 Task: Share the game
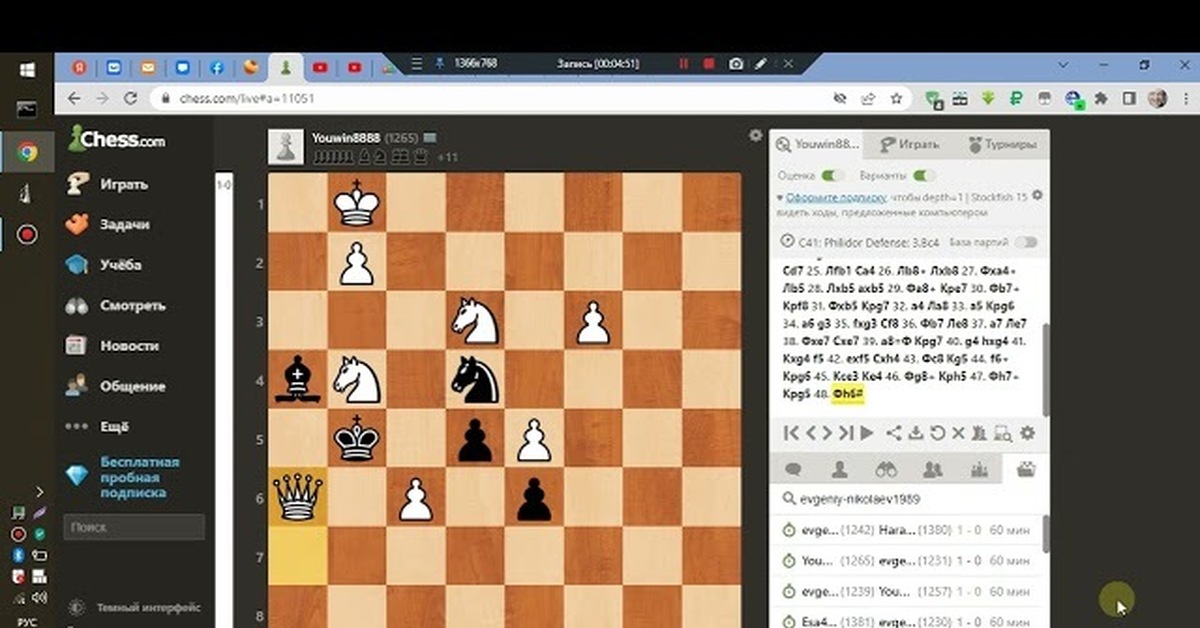point(895,434)
